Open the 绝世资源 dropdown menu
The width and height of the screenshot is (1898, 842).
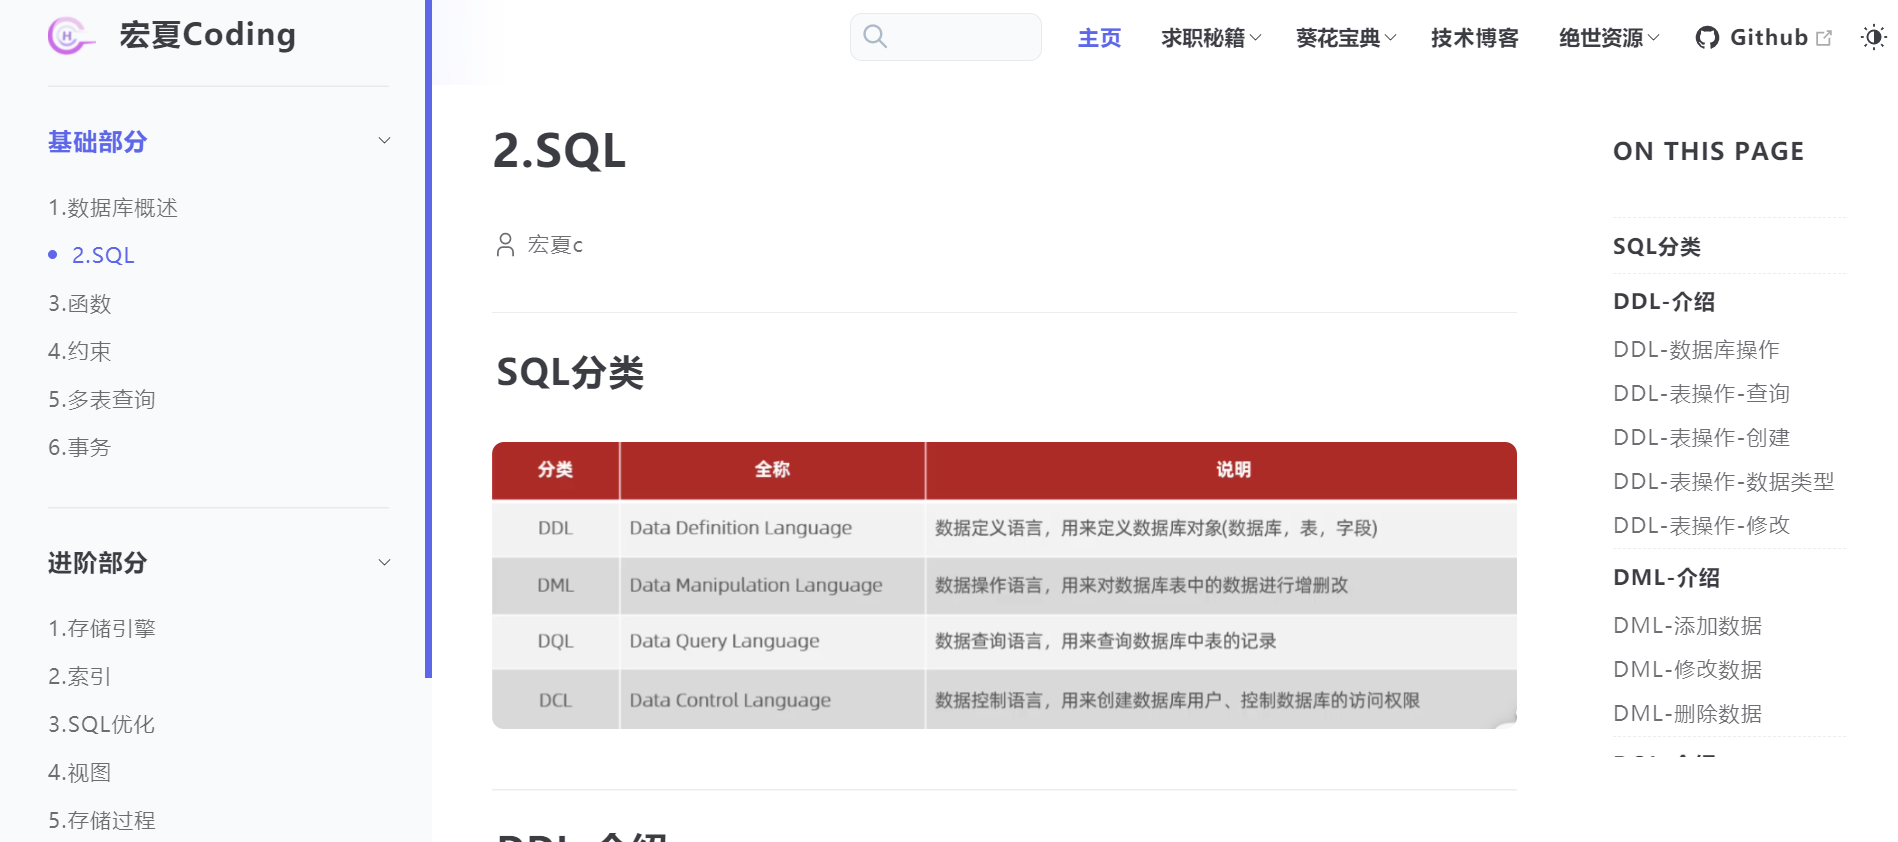(x=1609, y=38)
